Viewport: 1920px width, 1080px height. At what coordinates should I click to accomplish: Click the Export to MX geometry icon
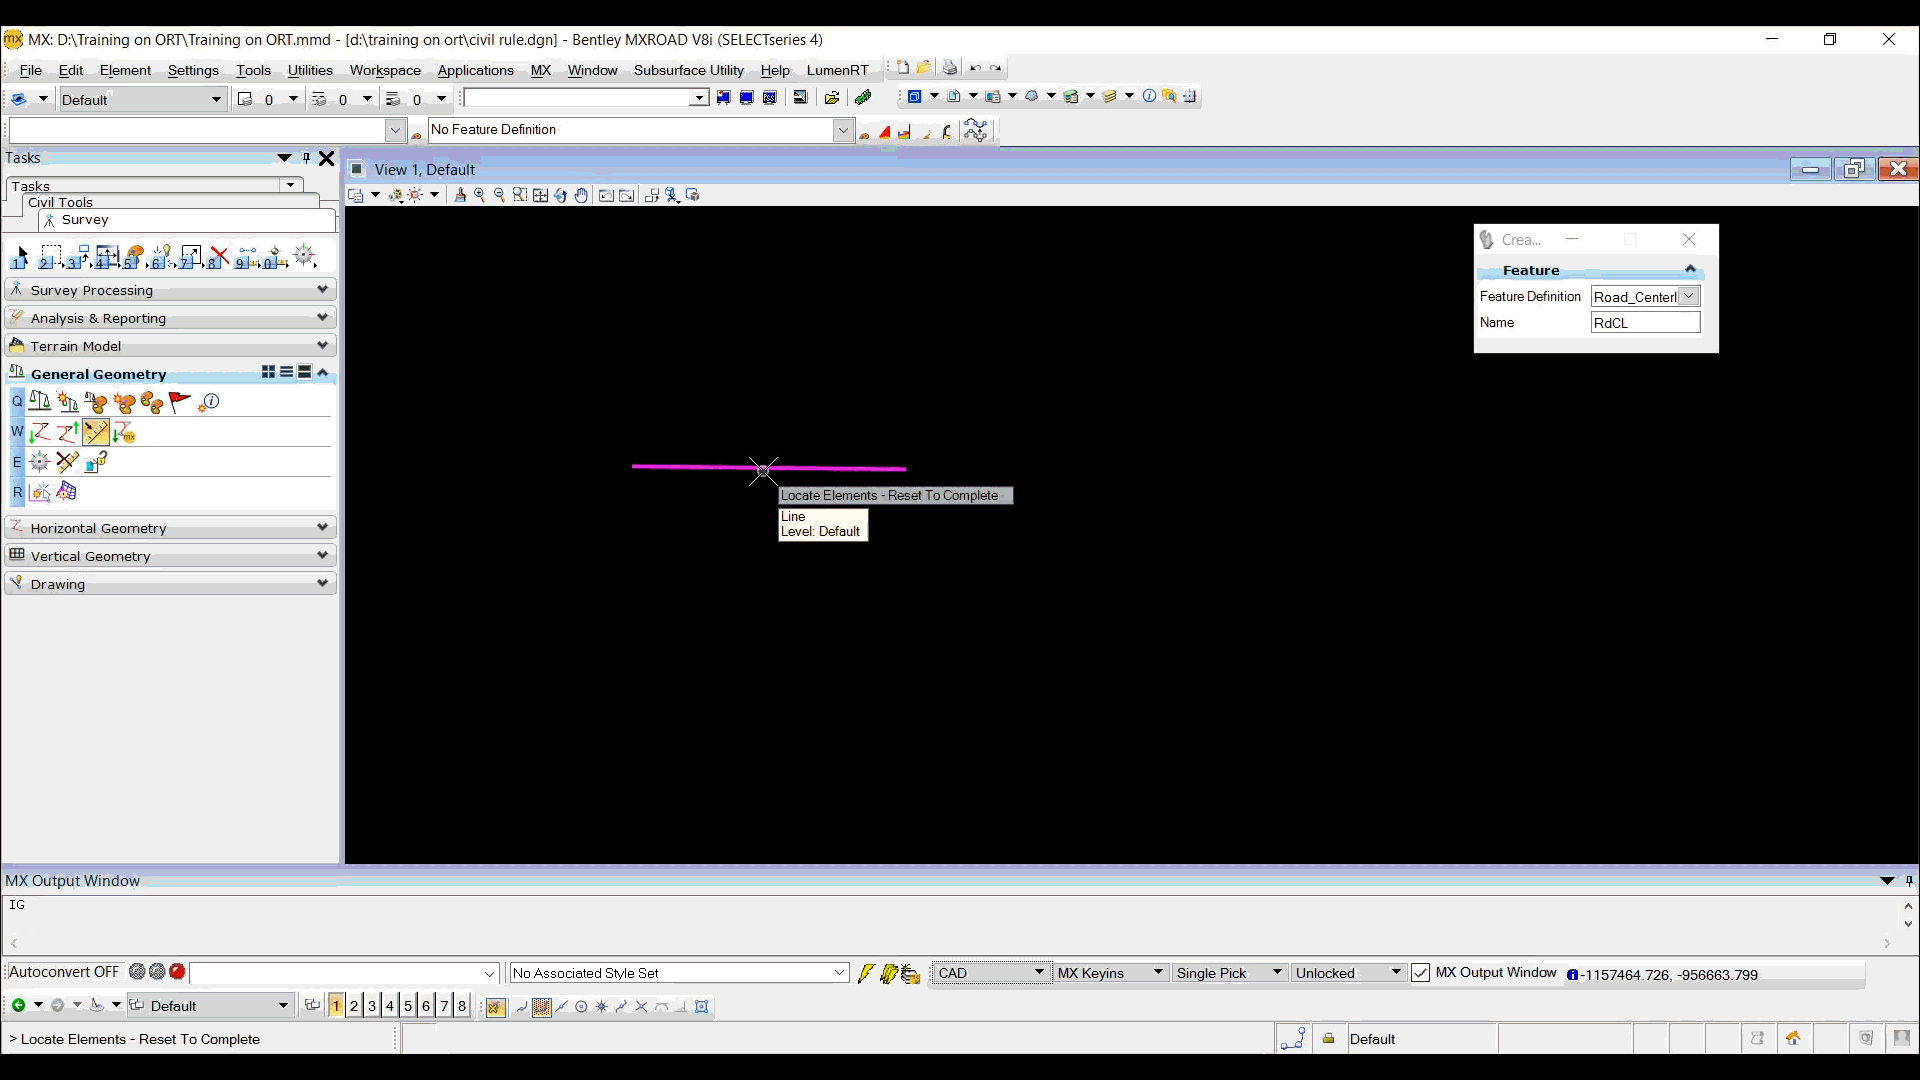tap(124, 433)
